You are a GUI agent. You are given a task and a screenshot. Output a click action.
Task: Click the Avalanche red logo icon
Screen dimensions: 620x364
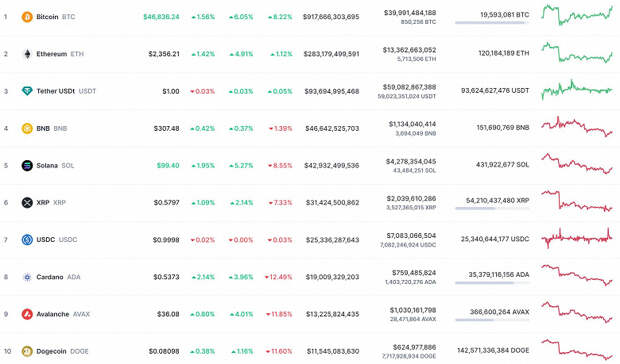click(27, 314)
